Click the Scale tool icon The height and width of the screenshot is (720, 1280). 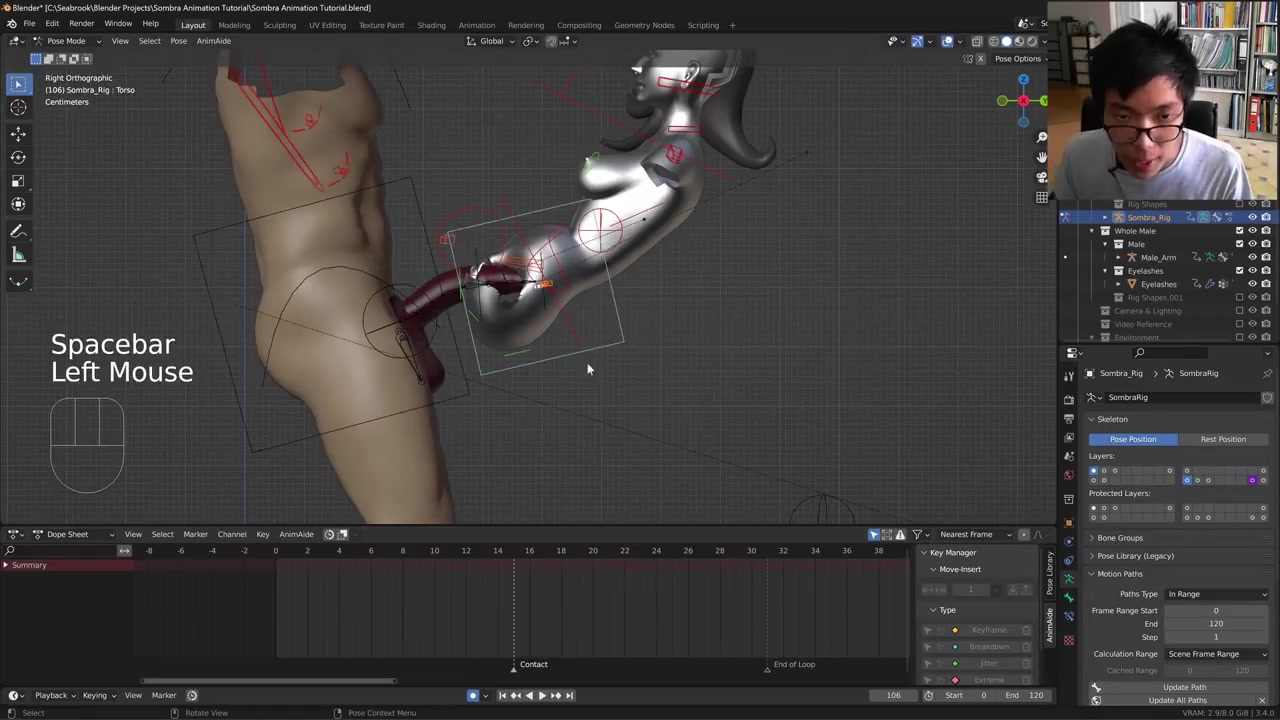pyautogui.click(x=18, y=181)
